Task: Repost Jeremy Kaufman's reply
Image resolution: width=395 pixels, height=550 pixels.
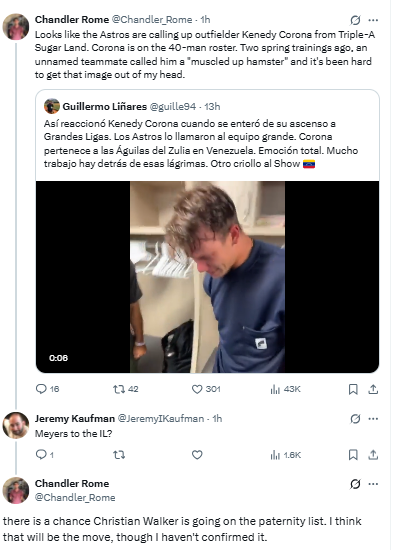Action: click(x=119, y=455)
